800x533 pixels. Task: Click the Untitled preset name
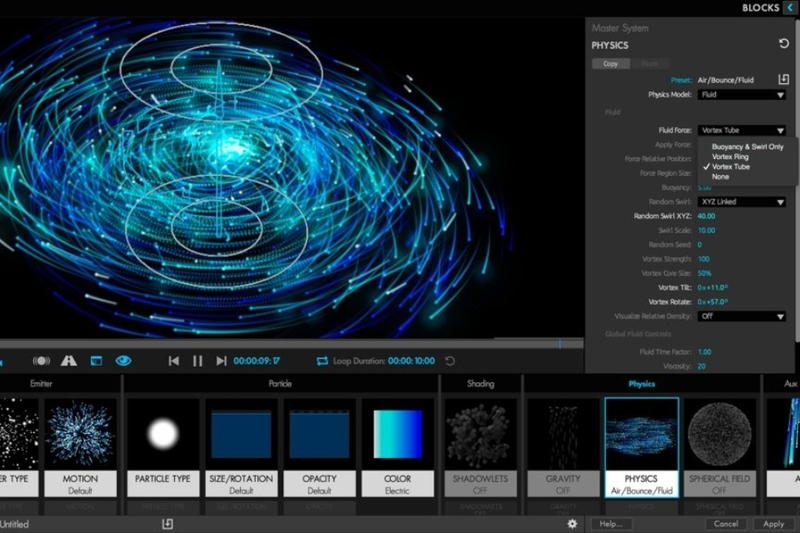click(x=14, y=524)
